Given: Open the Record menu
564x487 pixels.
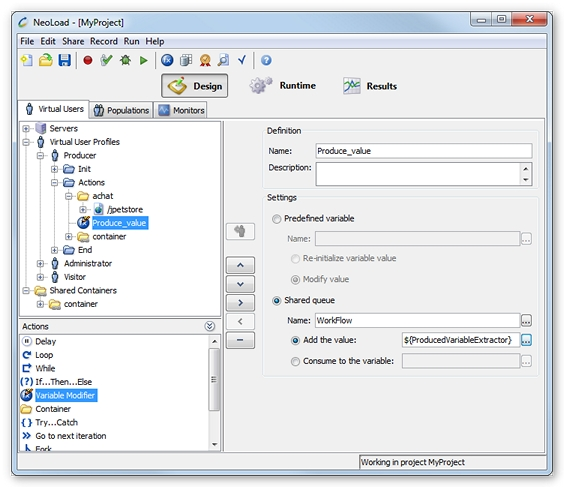Looking at the screenshot, I should (104, 41).
